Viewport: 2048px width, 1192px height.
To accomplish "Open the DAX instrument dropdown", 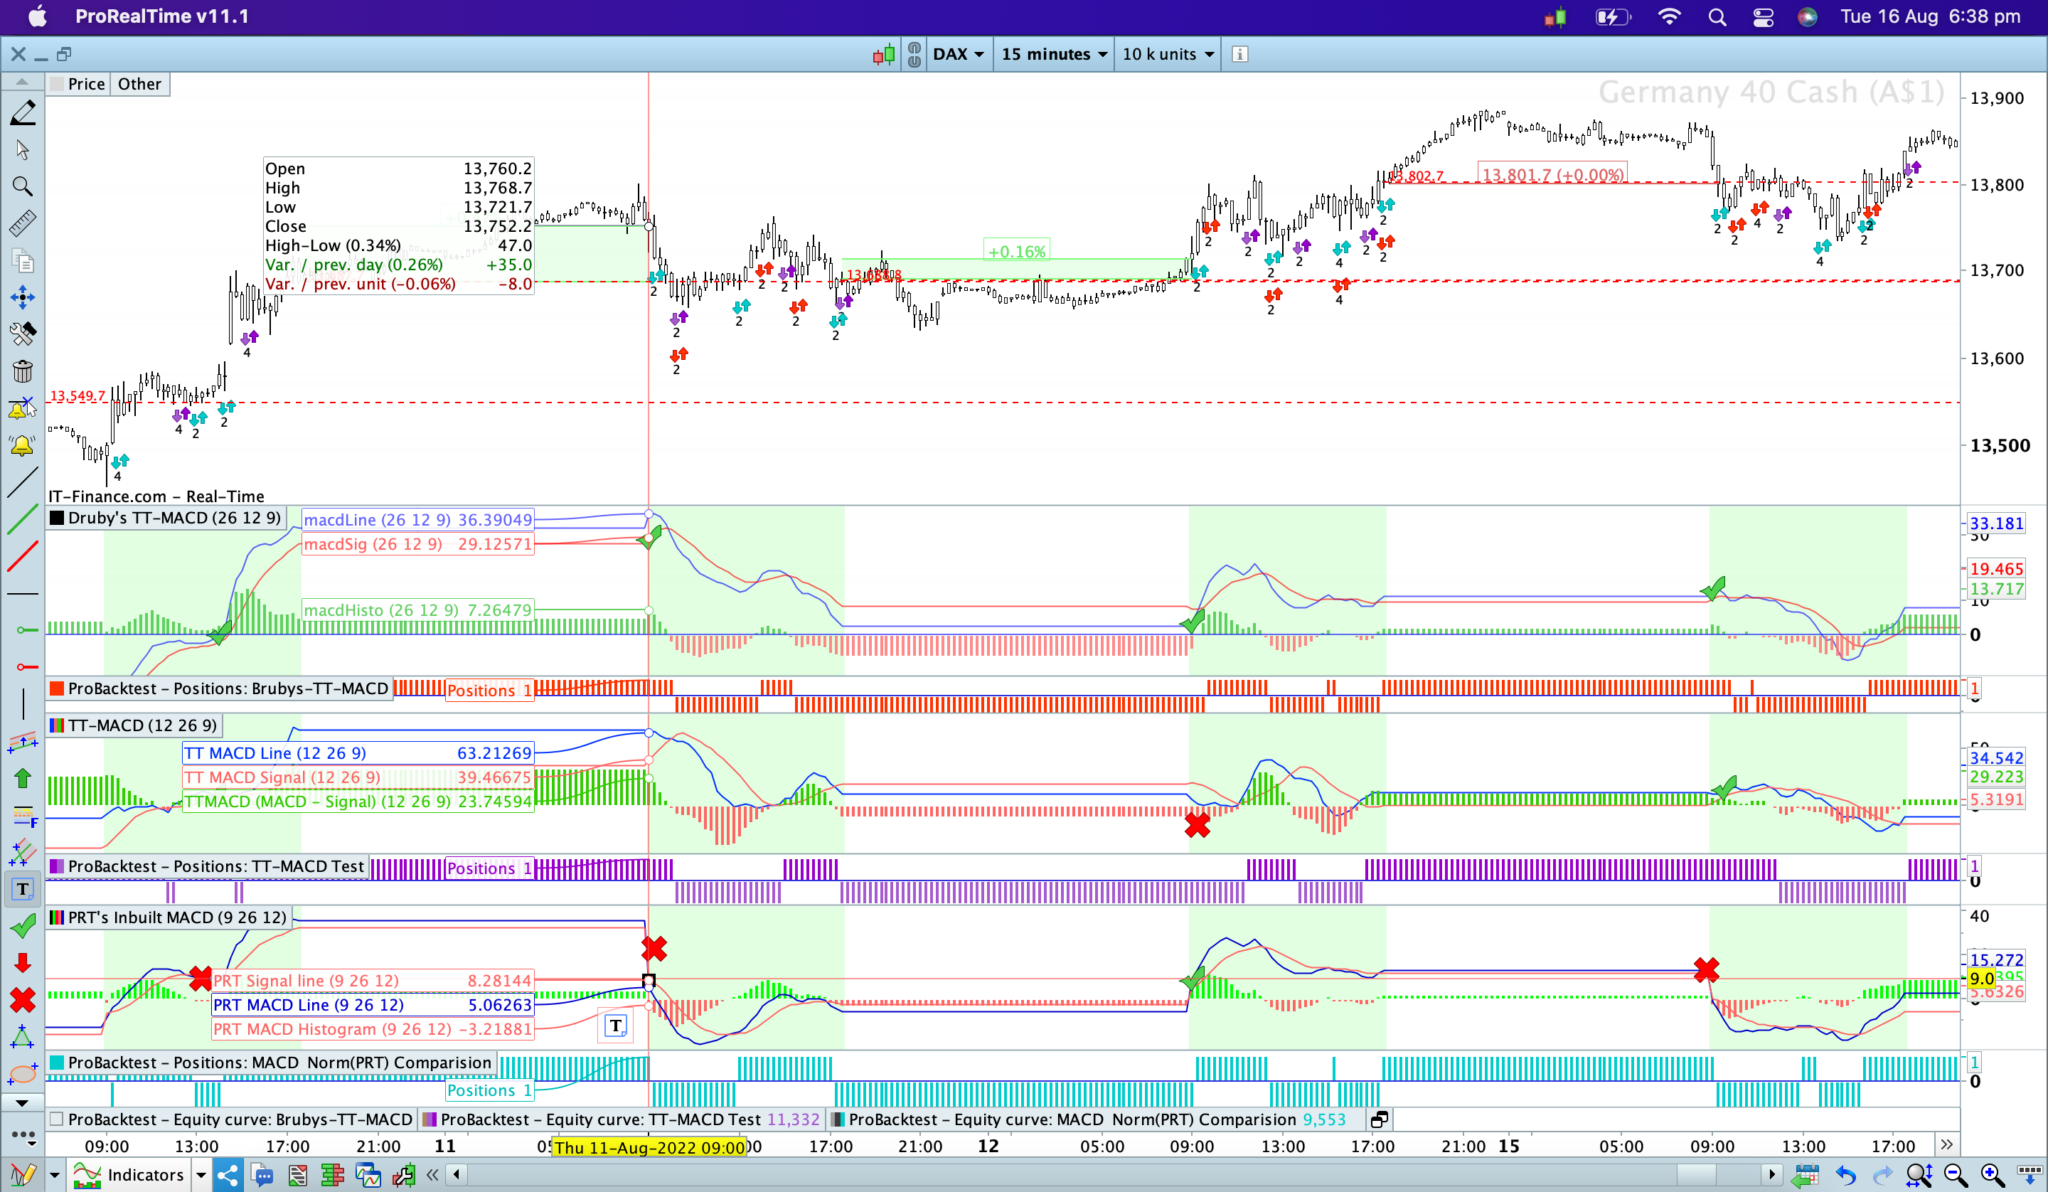I will click(958, 54).
